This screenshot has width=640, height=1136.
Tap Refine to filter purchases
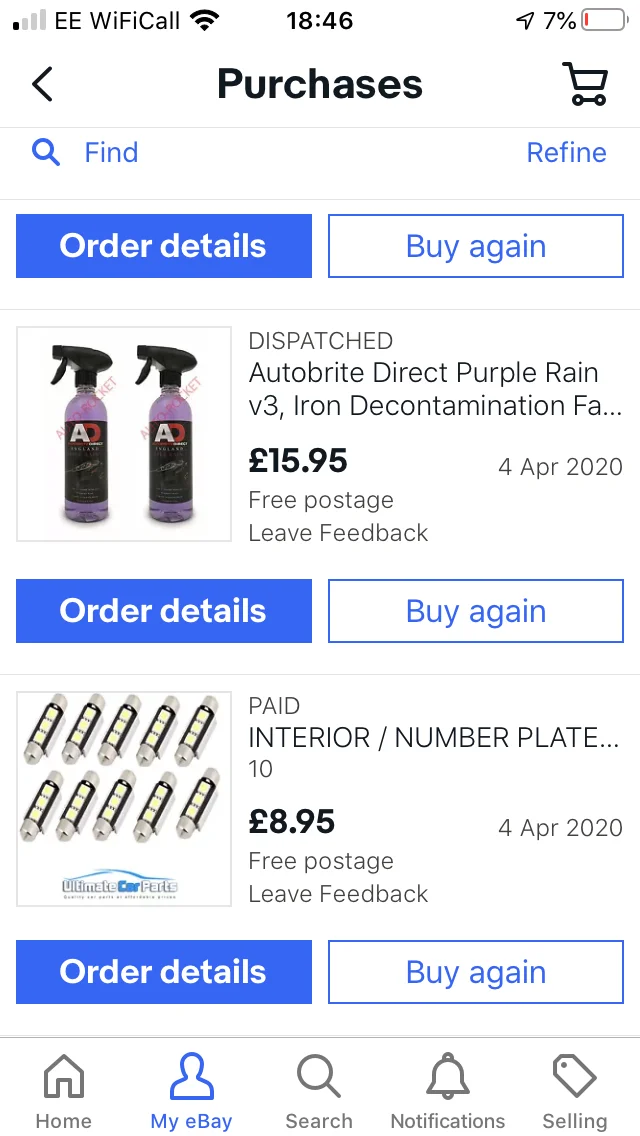tap(566, 153)
